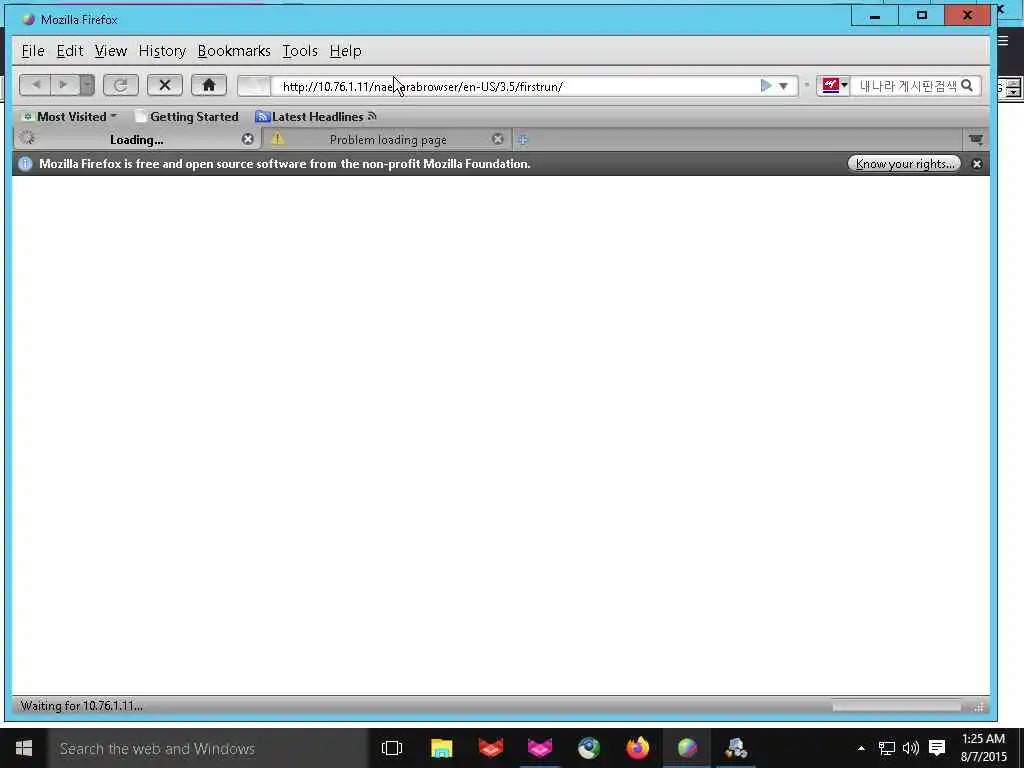Close the Problem loading page tab

point(498,139)
